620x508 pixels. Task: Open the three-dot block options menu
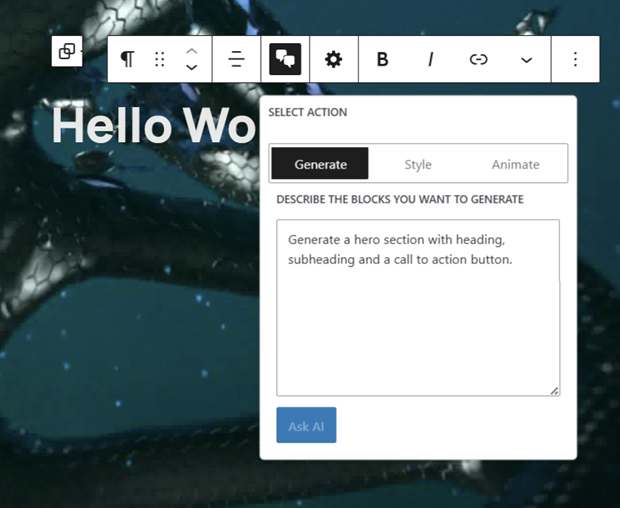575,60
